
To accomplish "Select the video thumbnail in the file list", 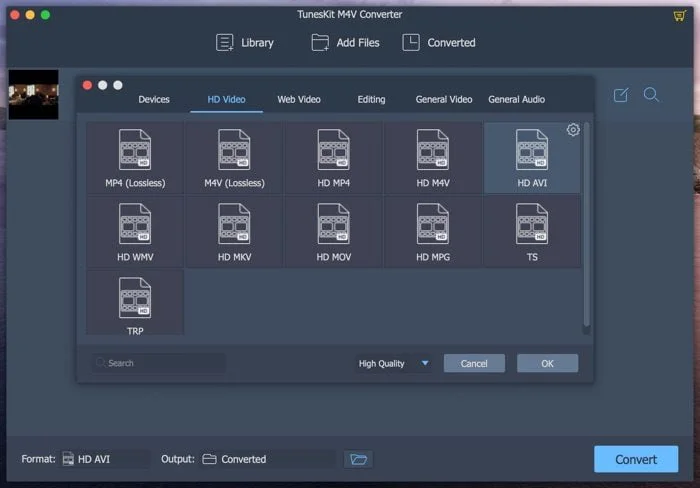I will (x=33, y=94).
